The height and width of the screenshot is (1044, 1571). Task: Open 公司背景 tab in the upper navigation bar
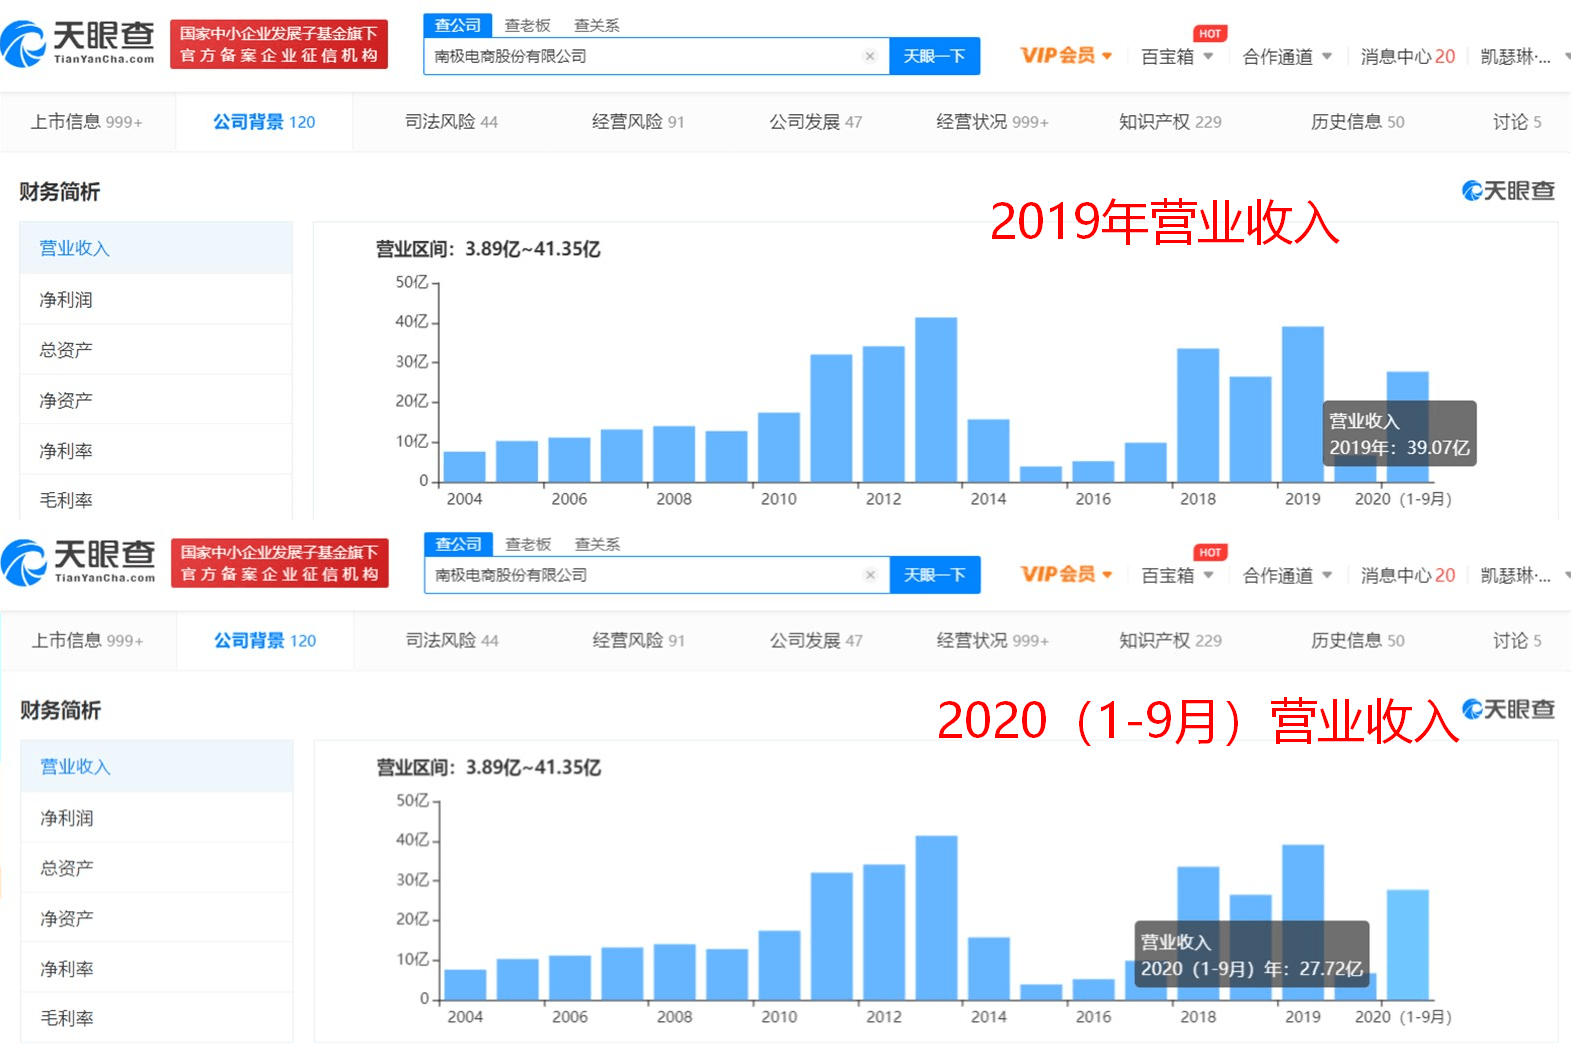pos(264,122)
